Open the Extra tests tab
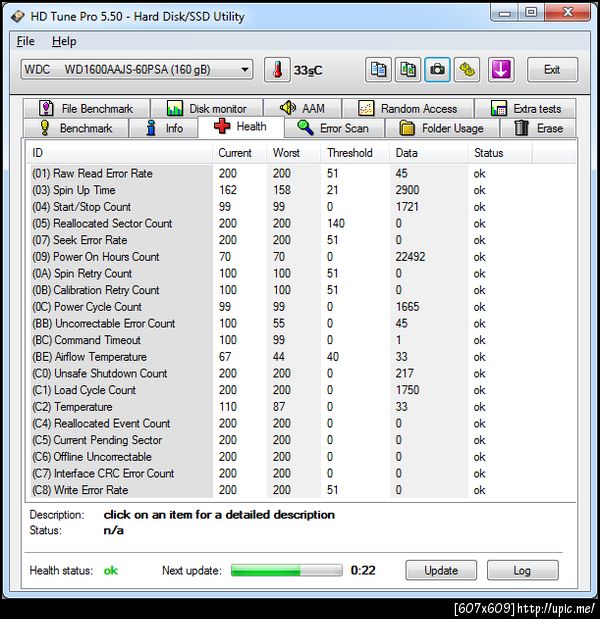 (x=525, y=109)
